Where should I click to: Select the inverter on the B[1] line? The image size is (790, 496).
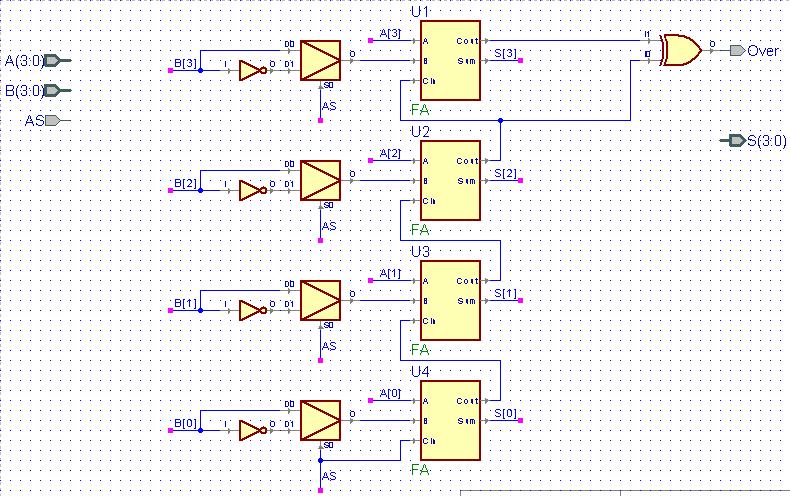click(x=252, y=311)
